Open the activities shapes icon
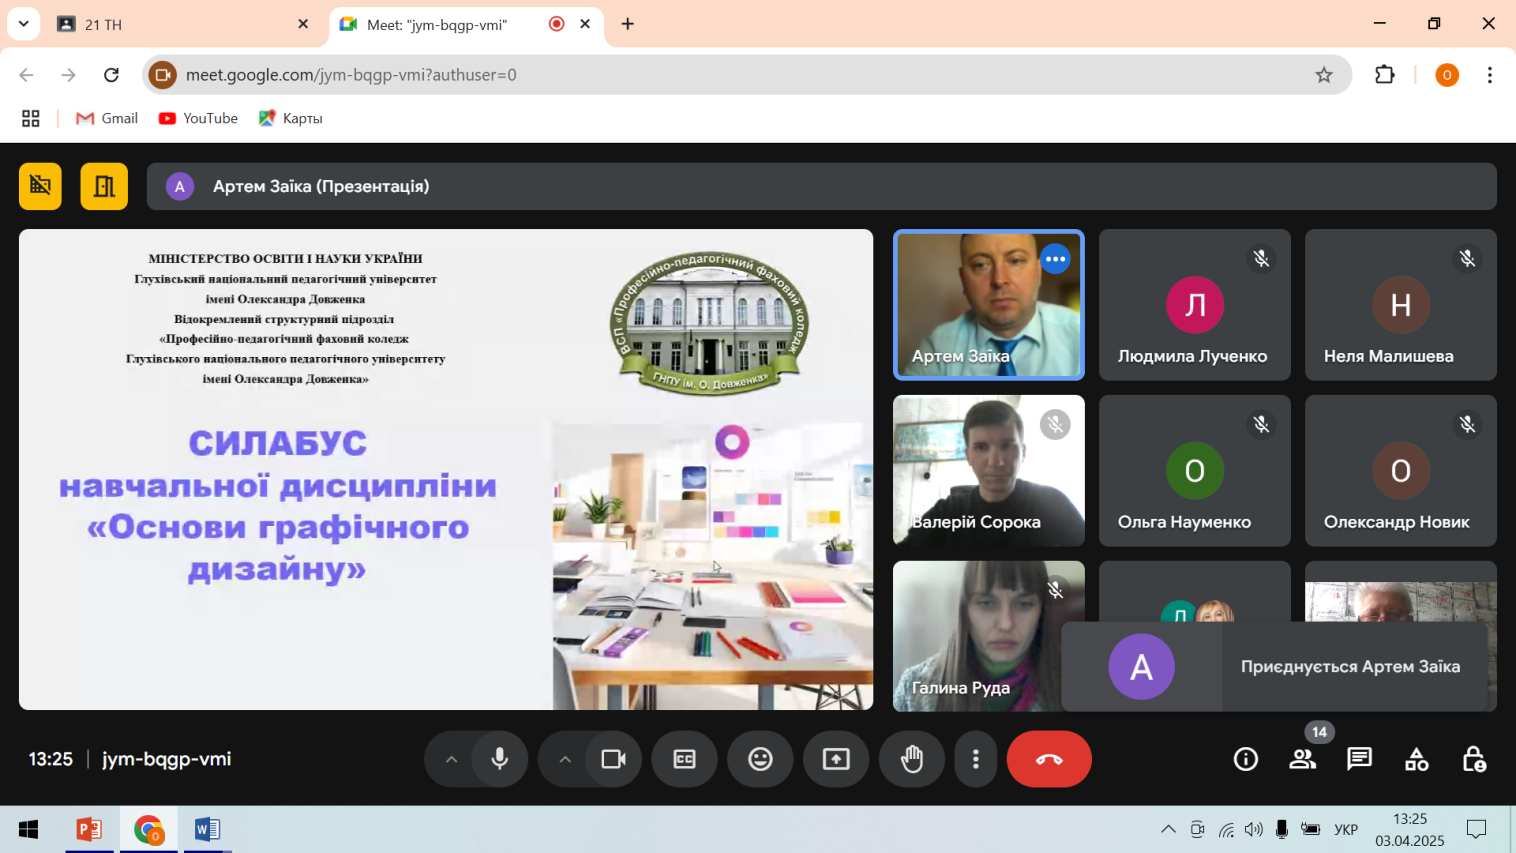Image resolution: width=1516 pixels, height=853 pixels. point(1416,759)
